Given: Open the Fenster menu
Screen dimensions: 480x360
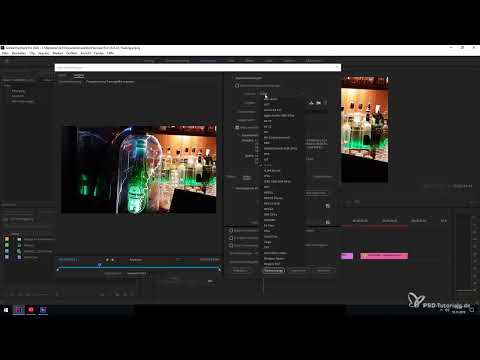Looking at the screenshot, I should [x=98, y=53].
